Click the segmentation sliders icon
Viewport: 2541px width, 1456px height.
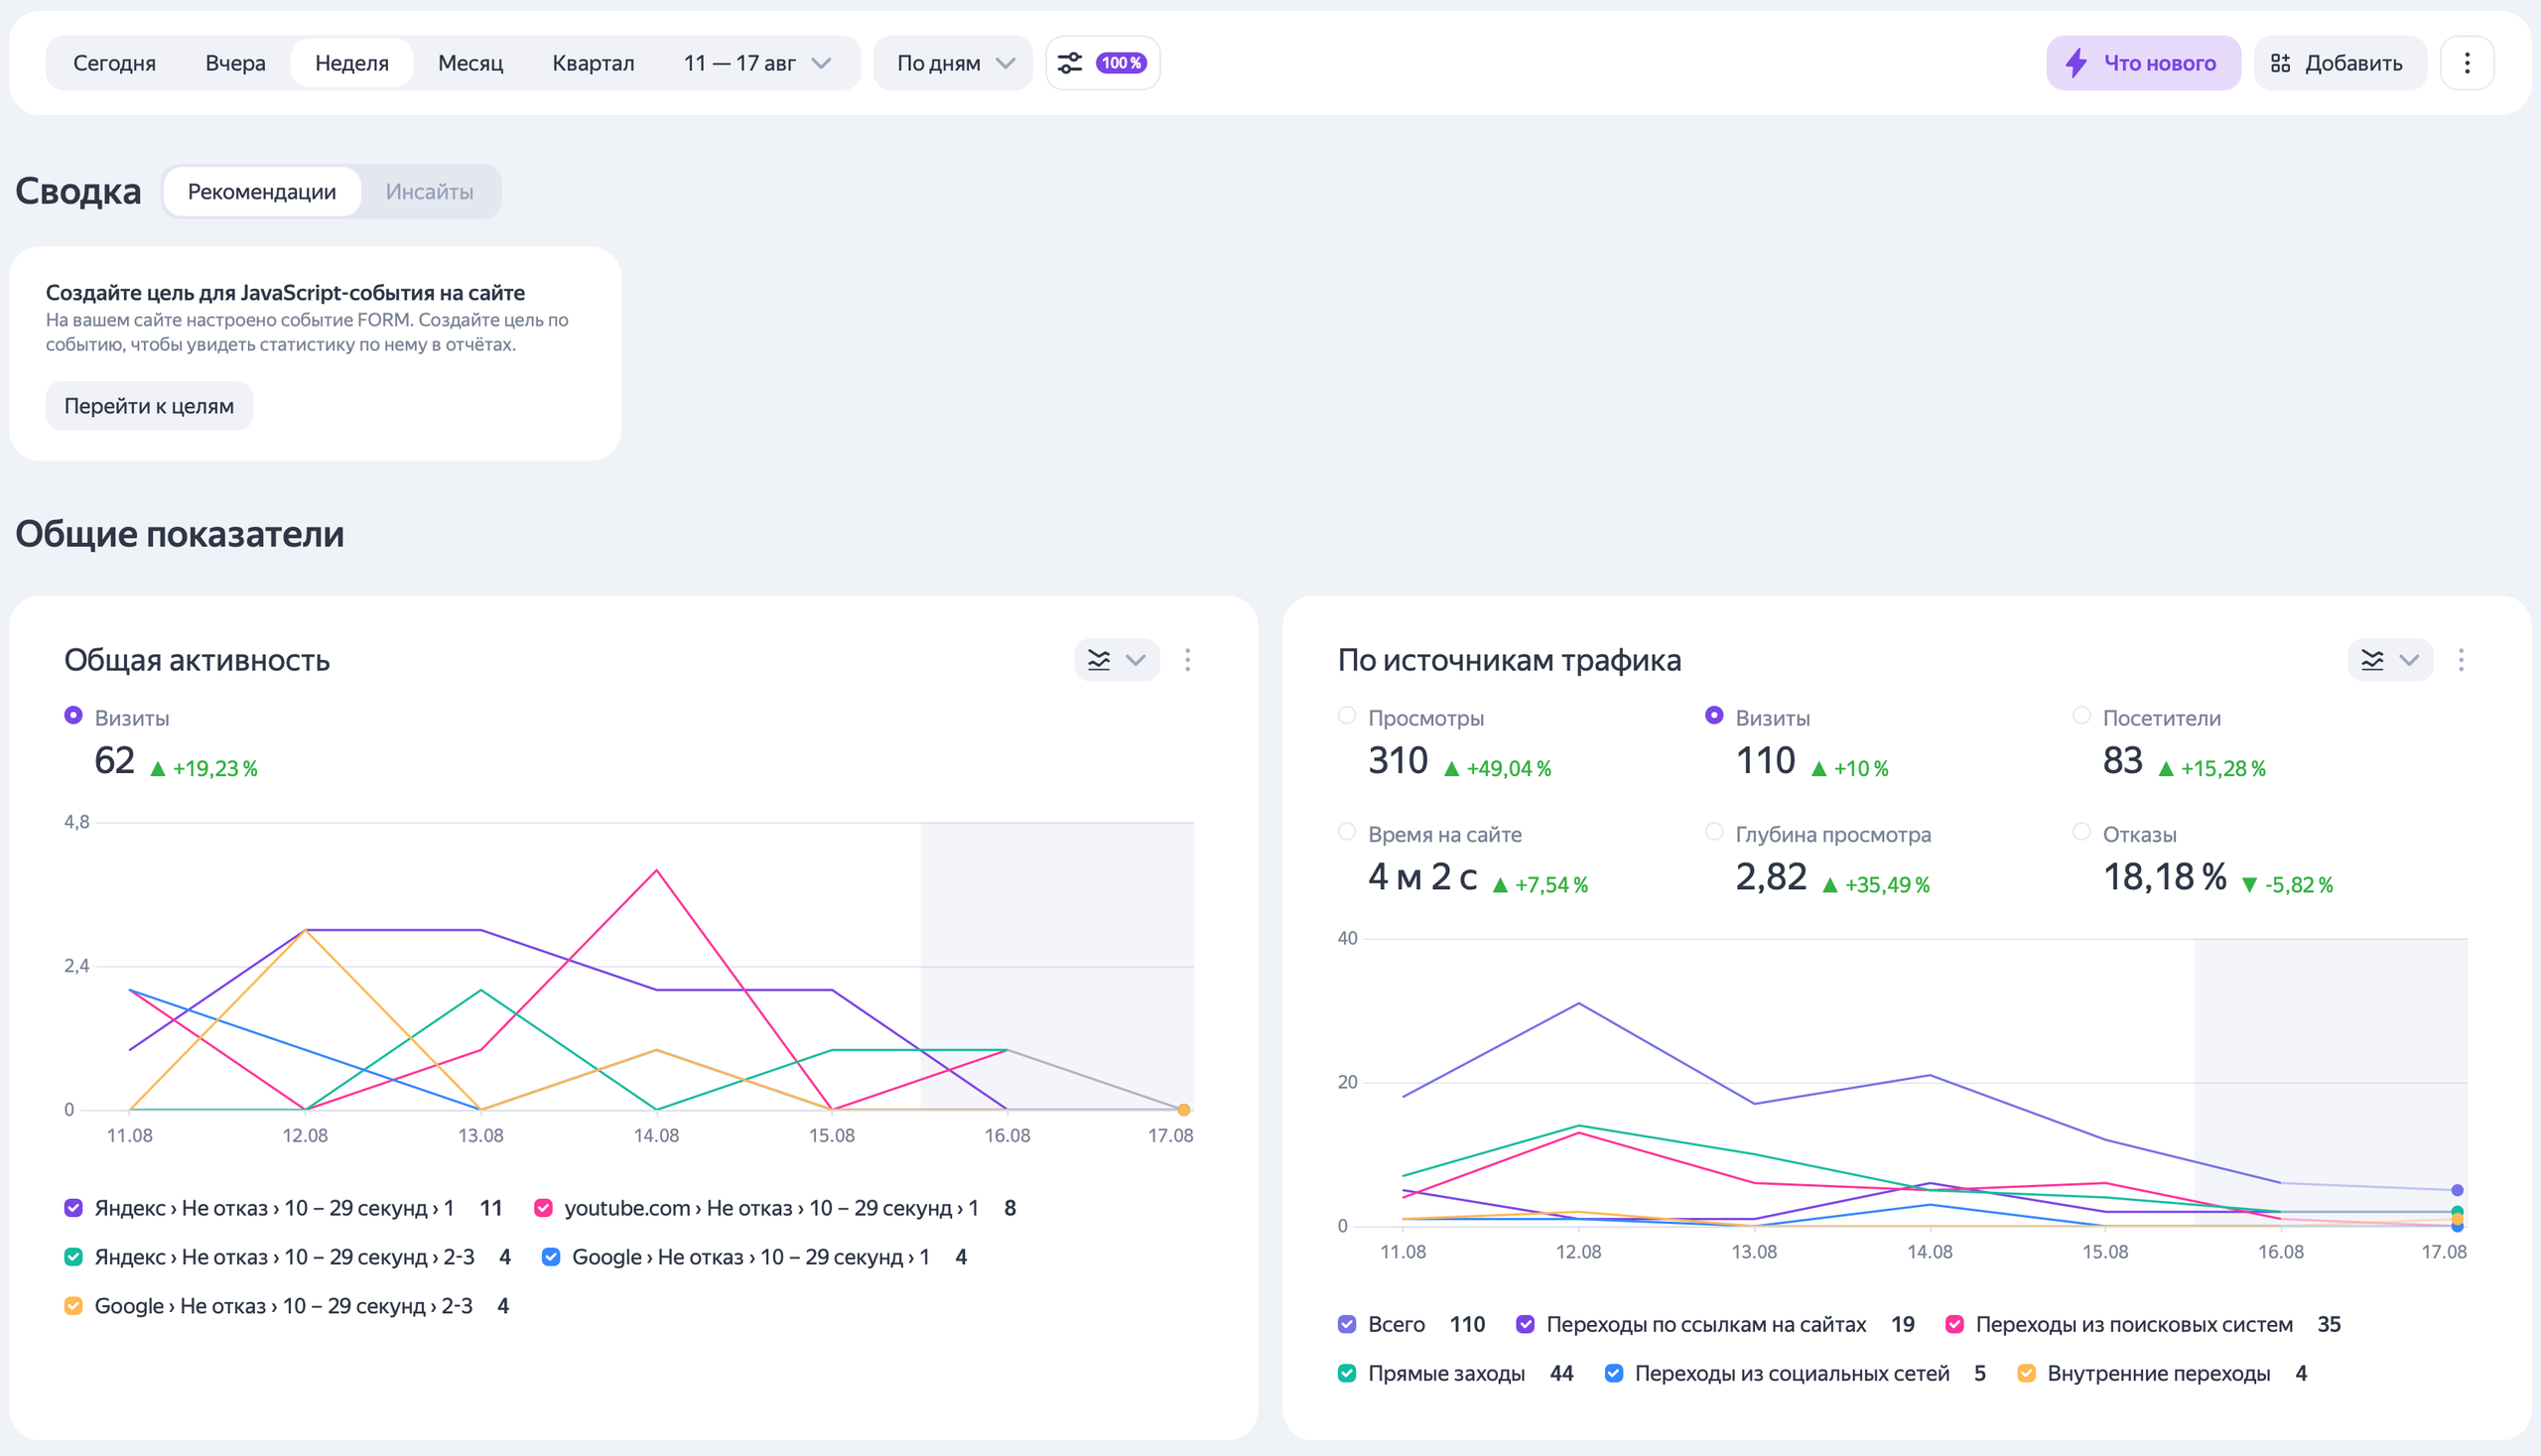tap(1070, 63)
